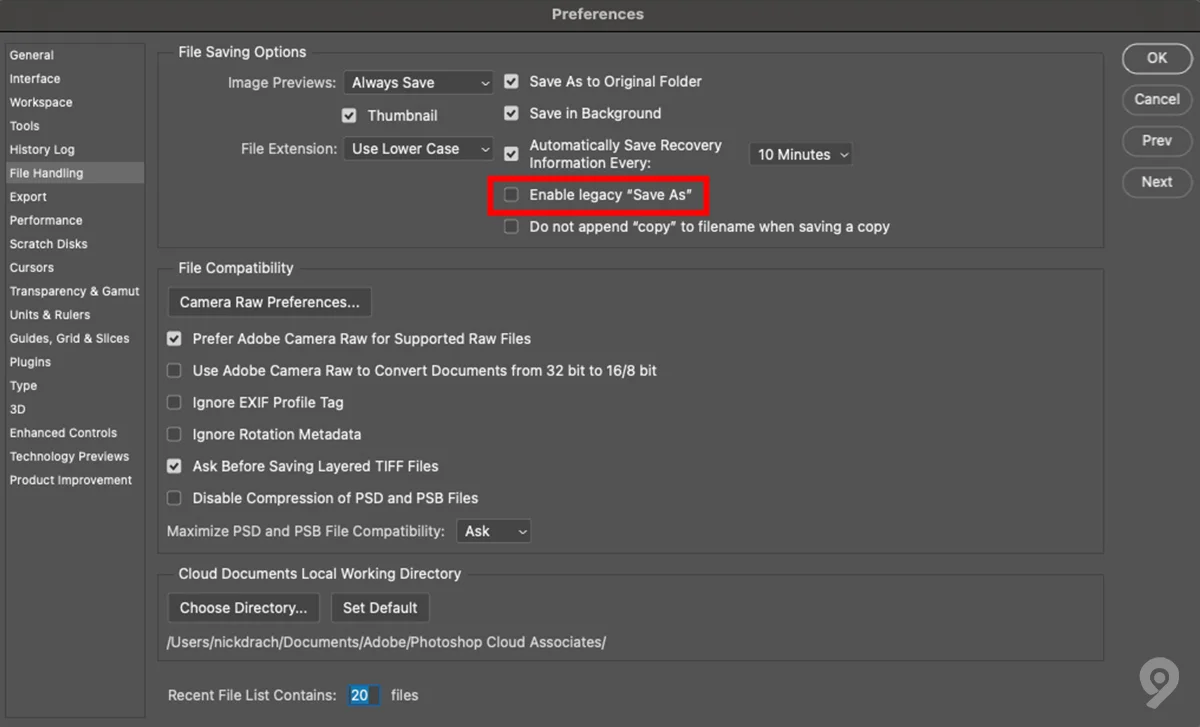Image resolution: width=1200 pixels, height=727 pixels.
Task: Click the OK button
Action: [x=1156, y=58]
